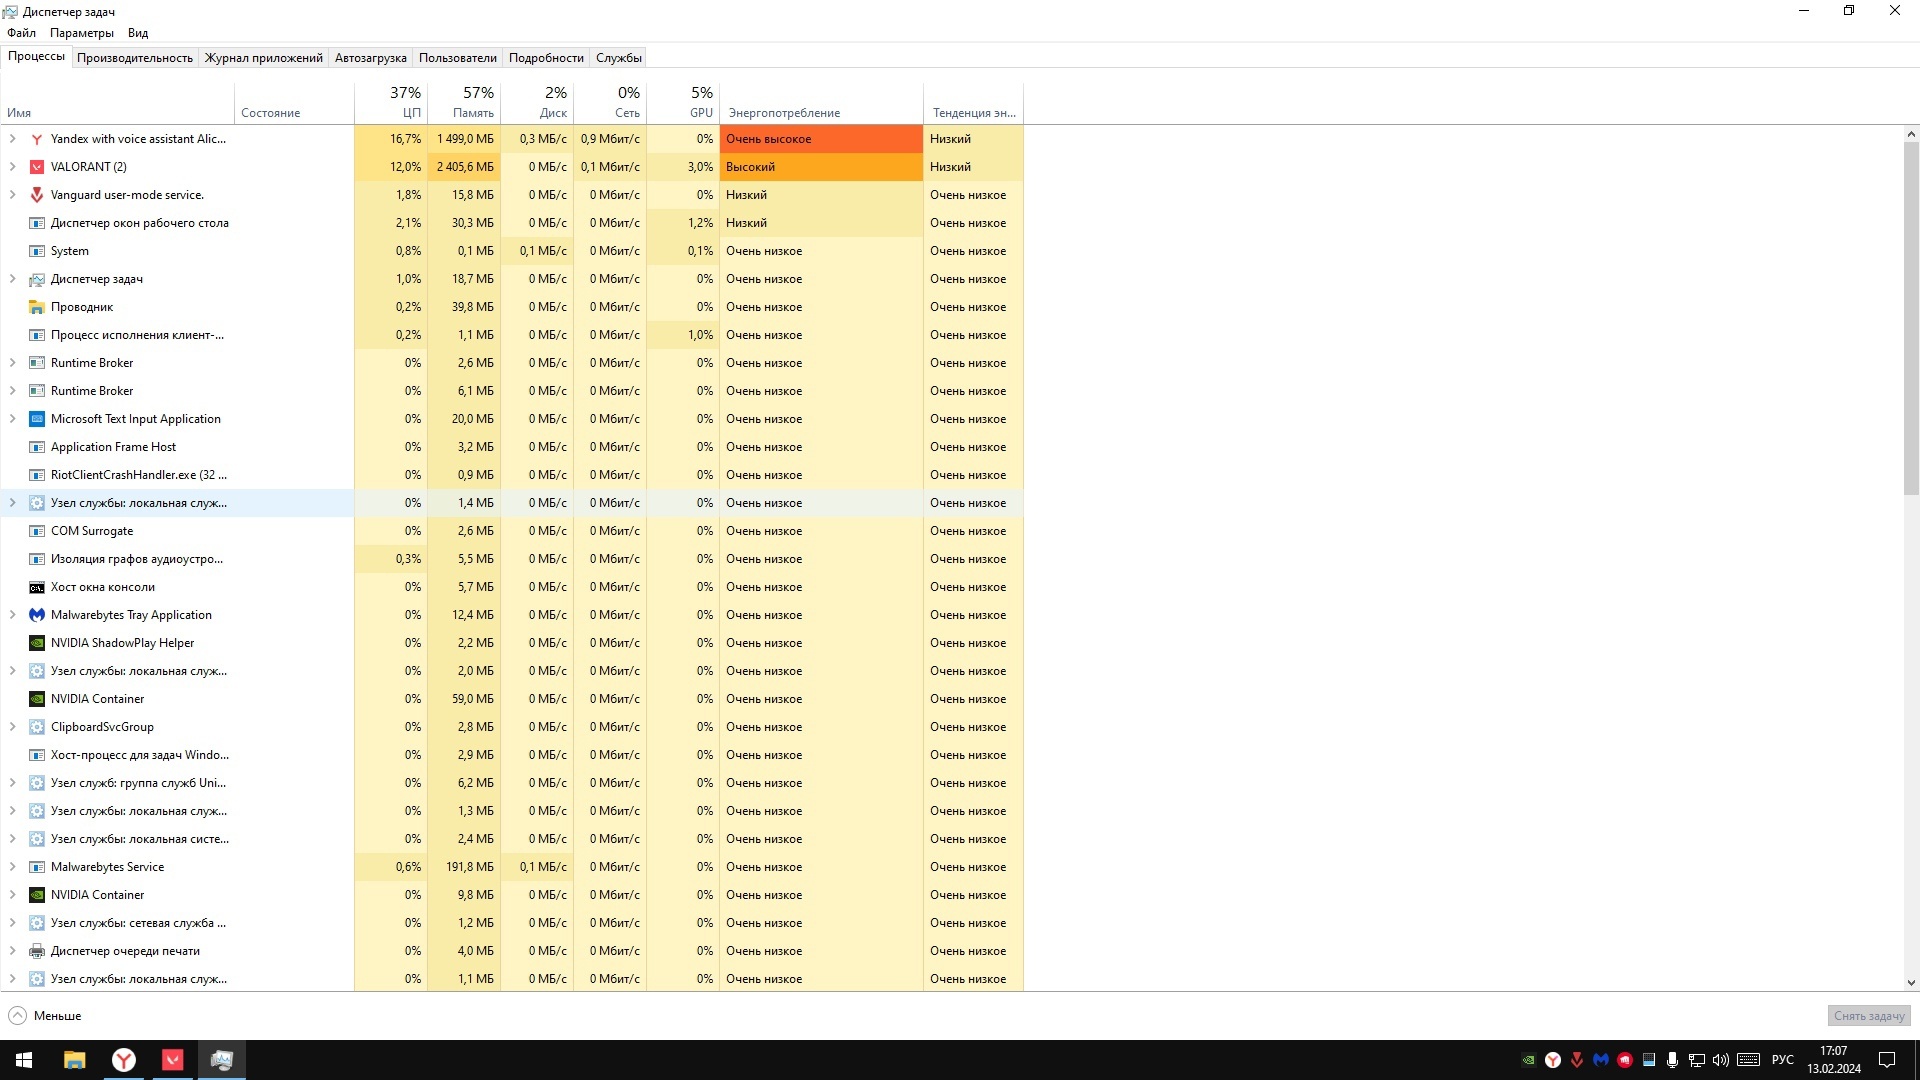The height and width of the screenshot is (1080, 1920).
Task: Sort by the Энергопотребление column header
Action: pos(821,102)
